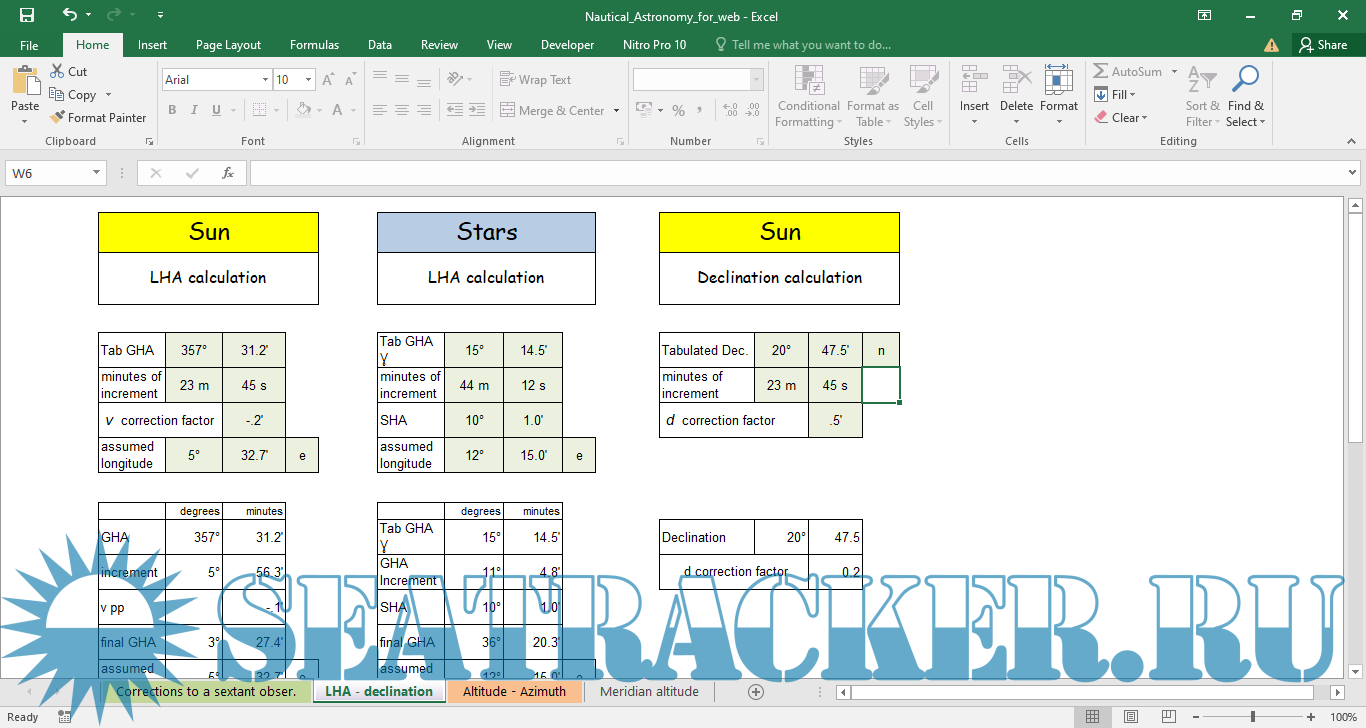
Task: Add a new sheet with plus icon
Action: coord(756,691)
